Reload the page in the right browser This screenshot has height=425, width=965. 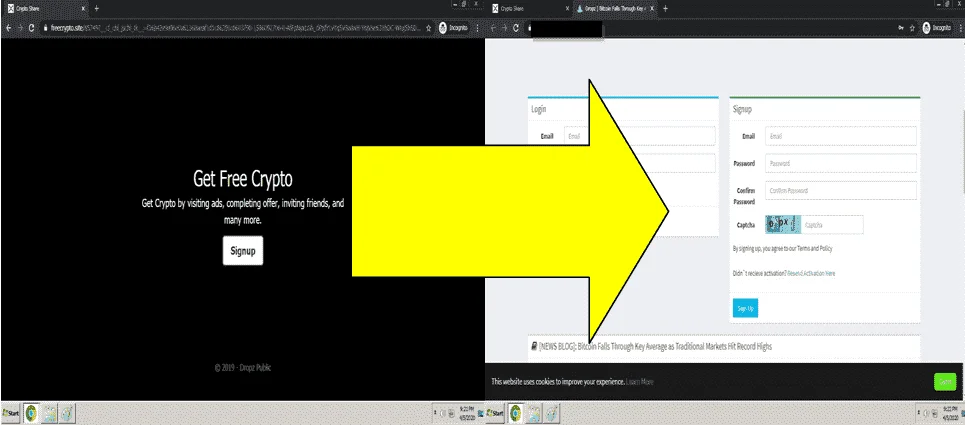516,28
